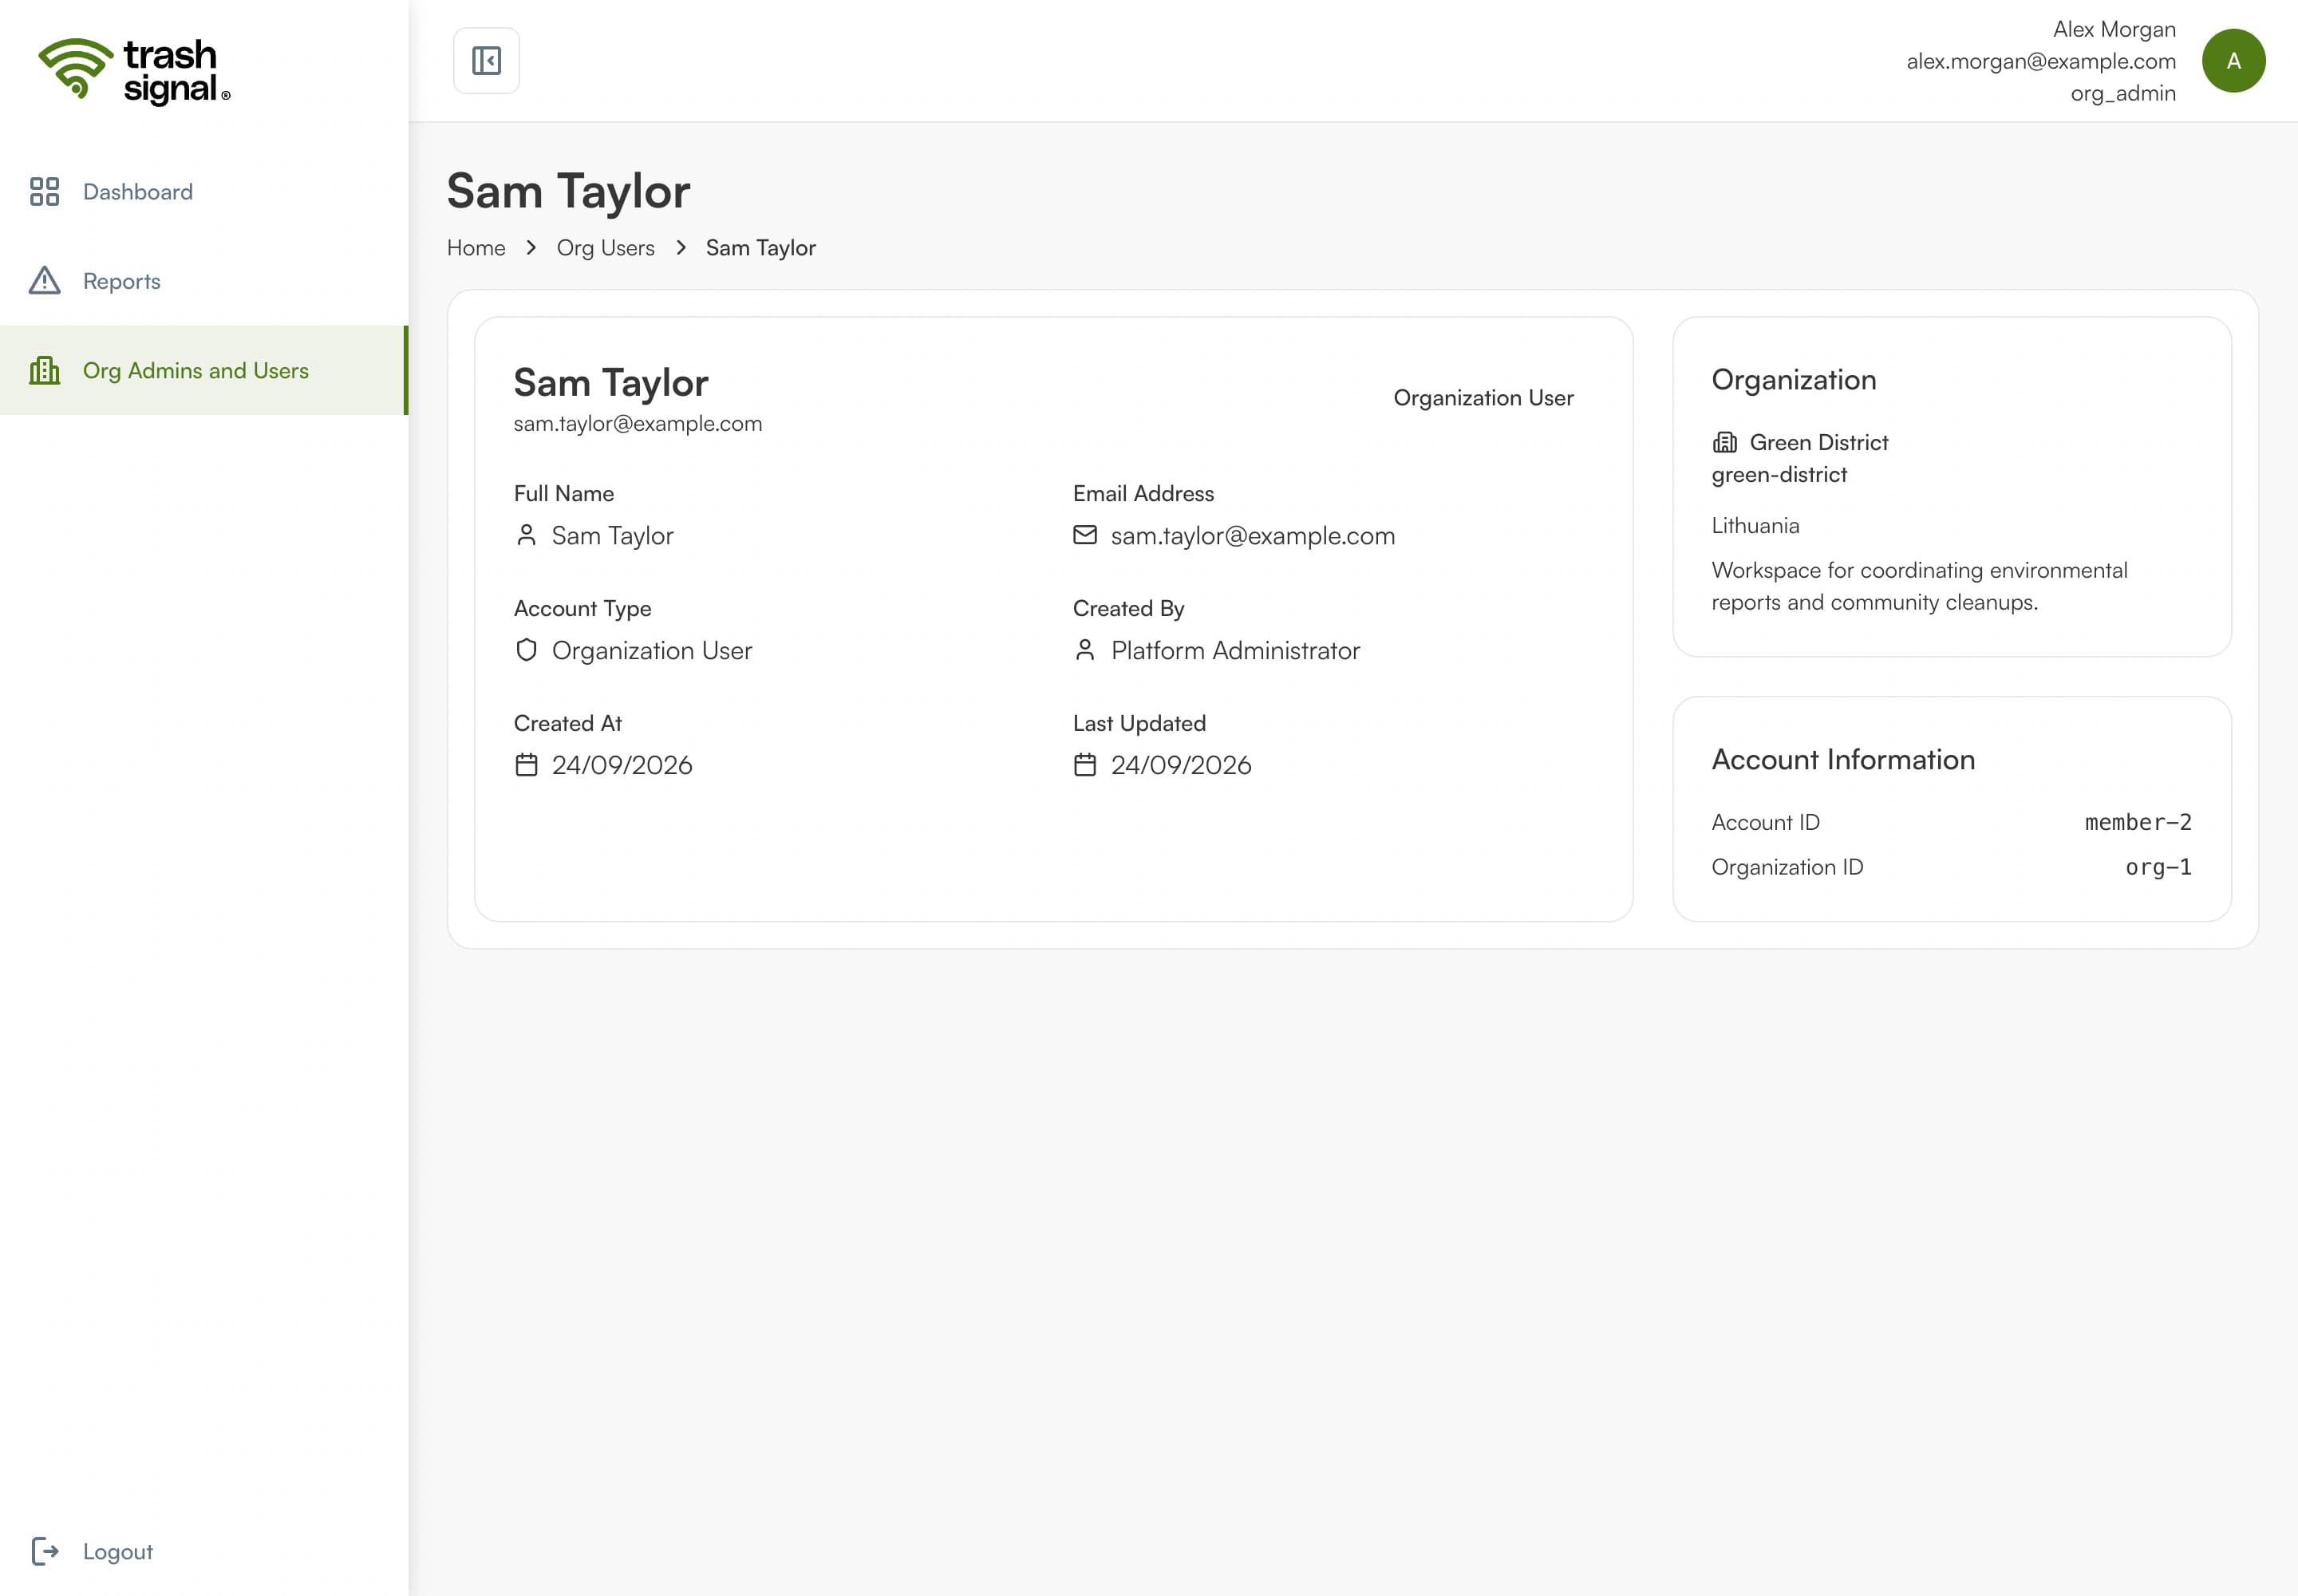The width and height of the screenshot is (2298, 1596).
Task: Click the person icon beside Platform Administrator
Action: pos(1085,650)
